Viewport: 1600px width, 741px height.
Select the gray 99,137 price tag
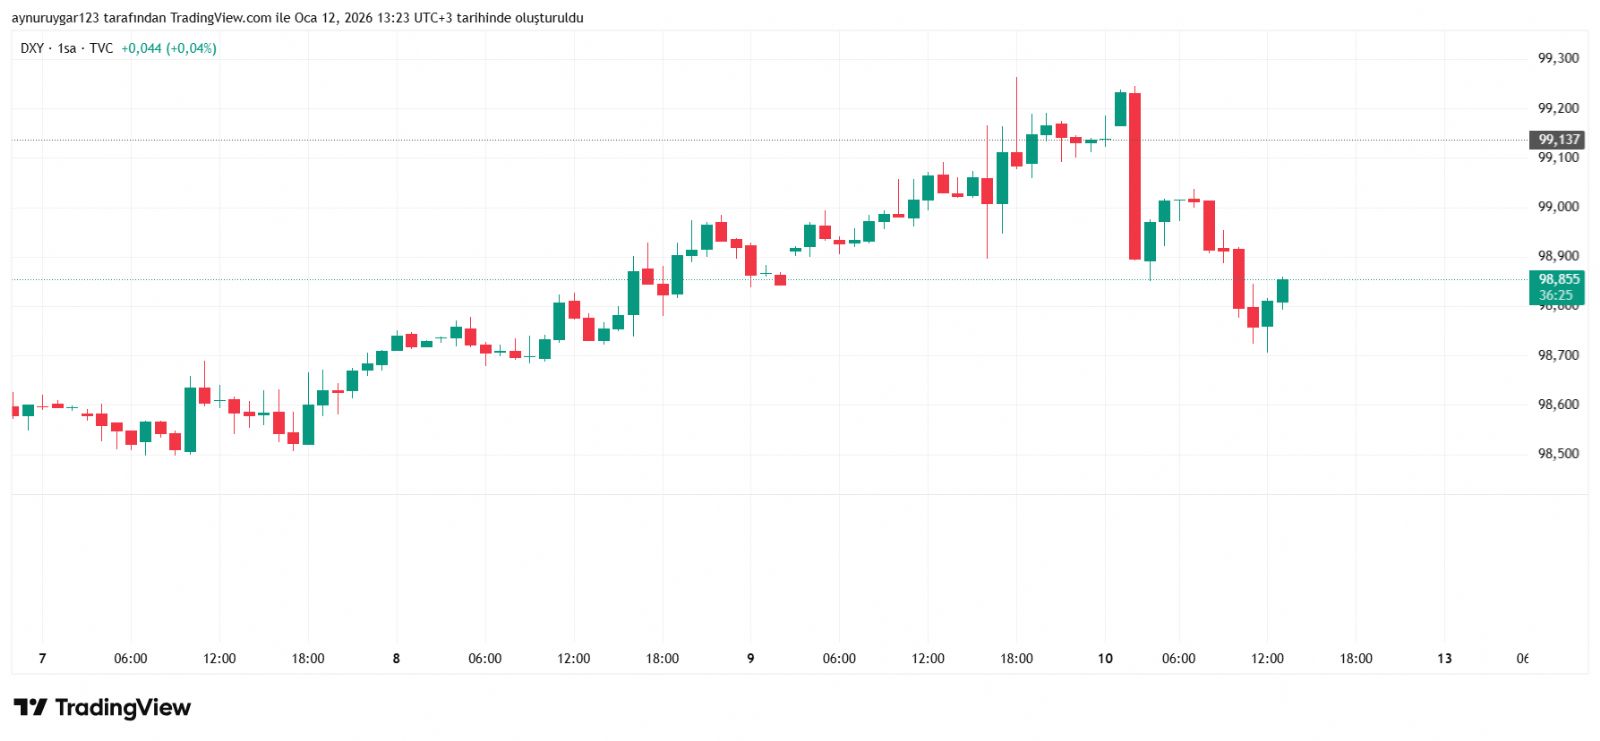point(1558,140)
